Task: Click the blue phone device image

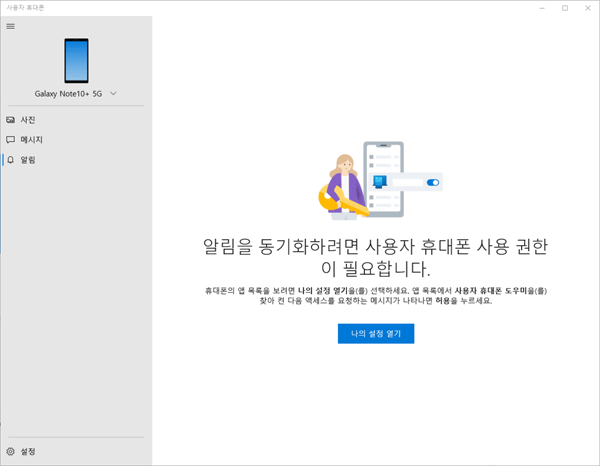Action: coord(76,60)
